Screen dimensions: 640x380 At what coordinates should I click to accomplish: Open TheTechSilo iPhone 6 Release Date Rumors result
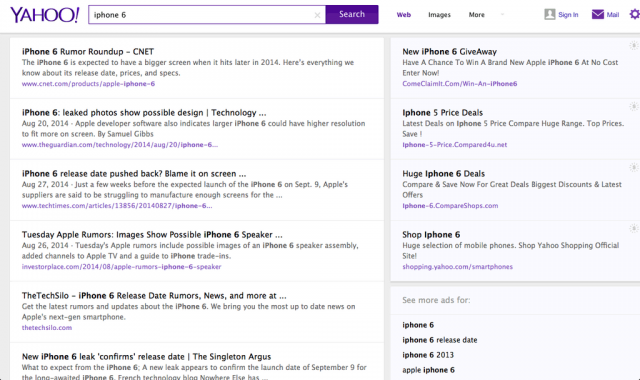[154, 296]
